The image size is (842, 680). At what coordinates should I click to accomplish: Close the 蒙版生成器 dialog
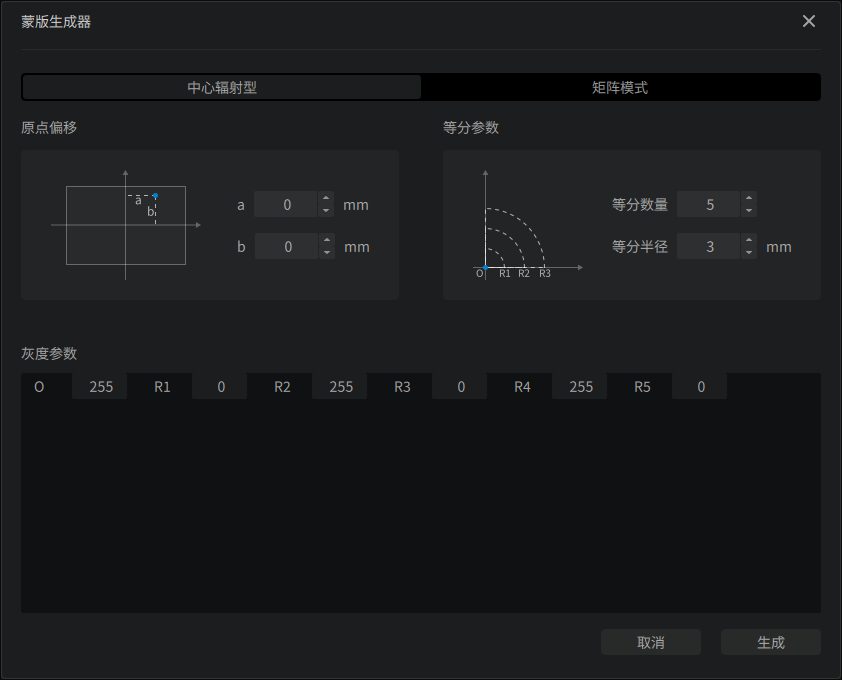point(809,21)
